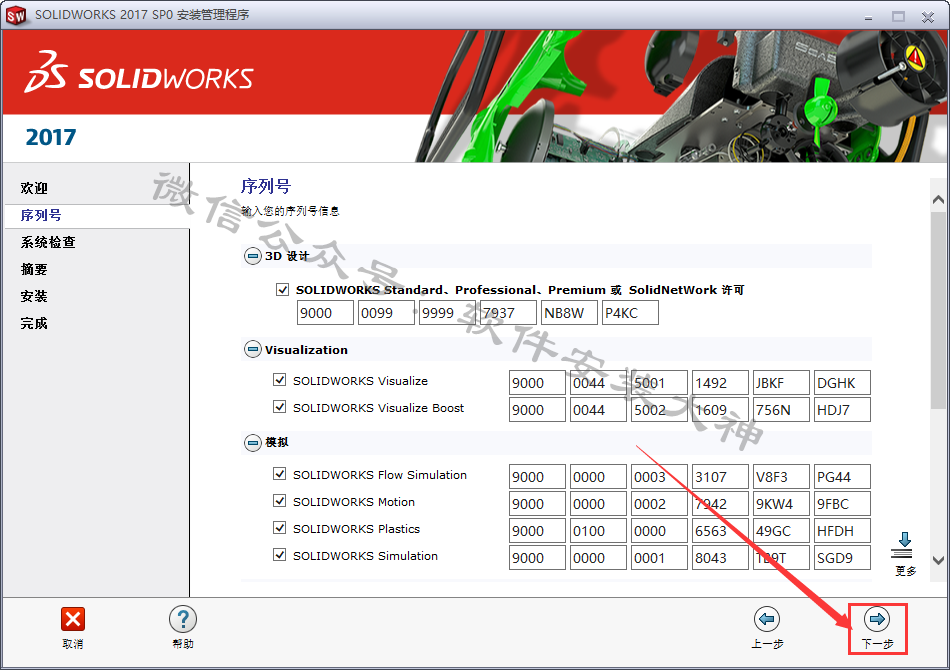This screenshot has height=670, width=950.
Task: Maximize the installation manager window
Action: click(899, 17)
